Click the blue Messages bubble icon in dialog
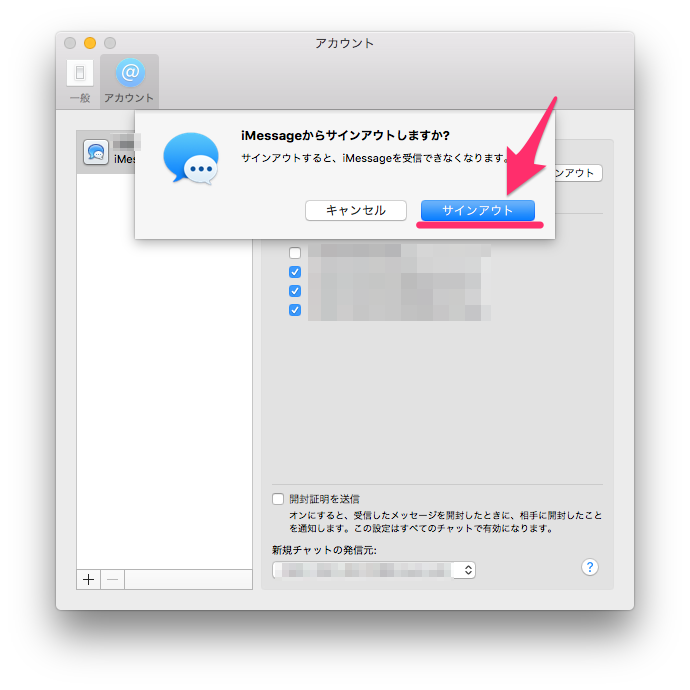This screenshot has width=690, height=690. (191, 160)
